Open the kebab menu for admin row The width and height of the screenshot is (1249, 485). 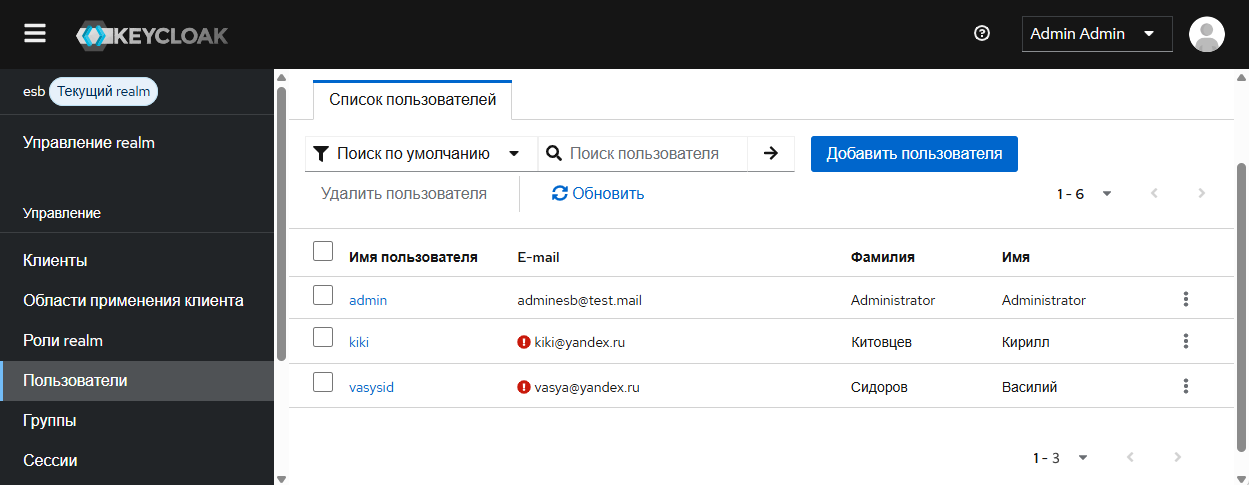(1185, 299)
